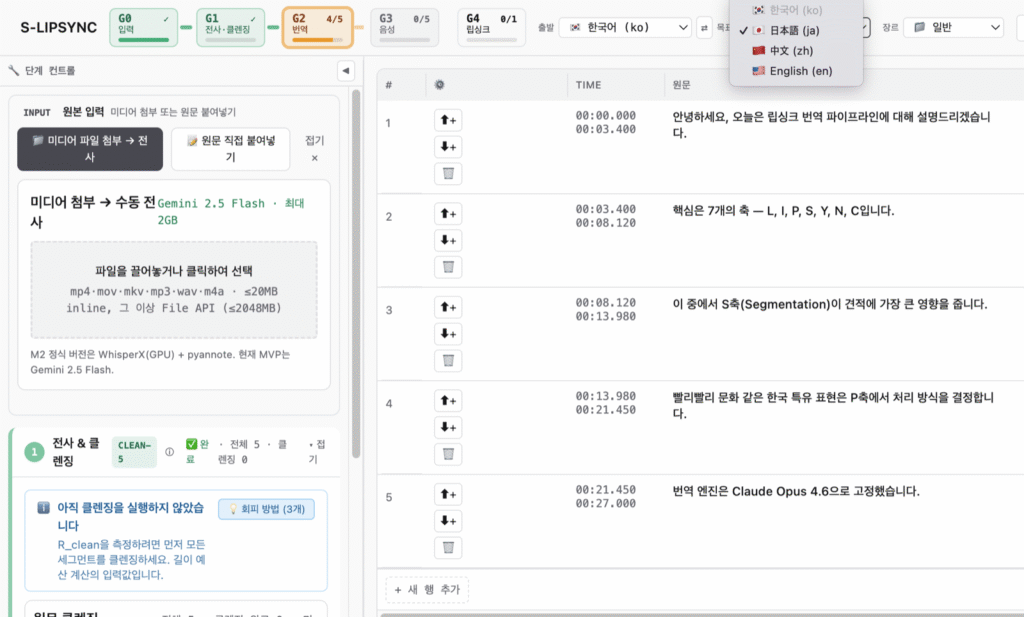Click the text '핵심은 7개의 축' in row 2

[x=711, y=210]
